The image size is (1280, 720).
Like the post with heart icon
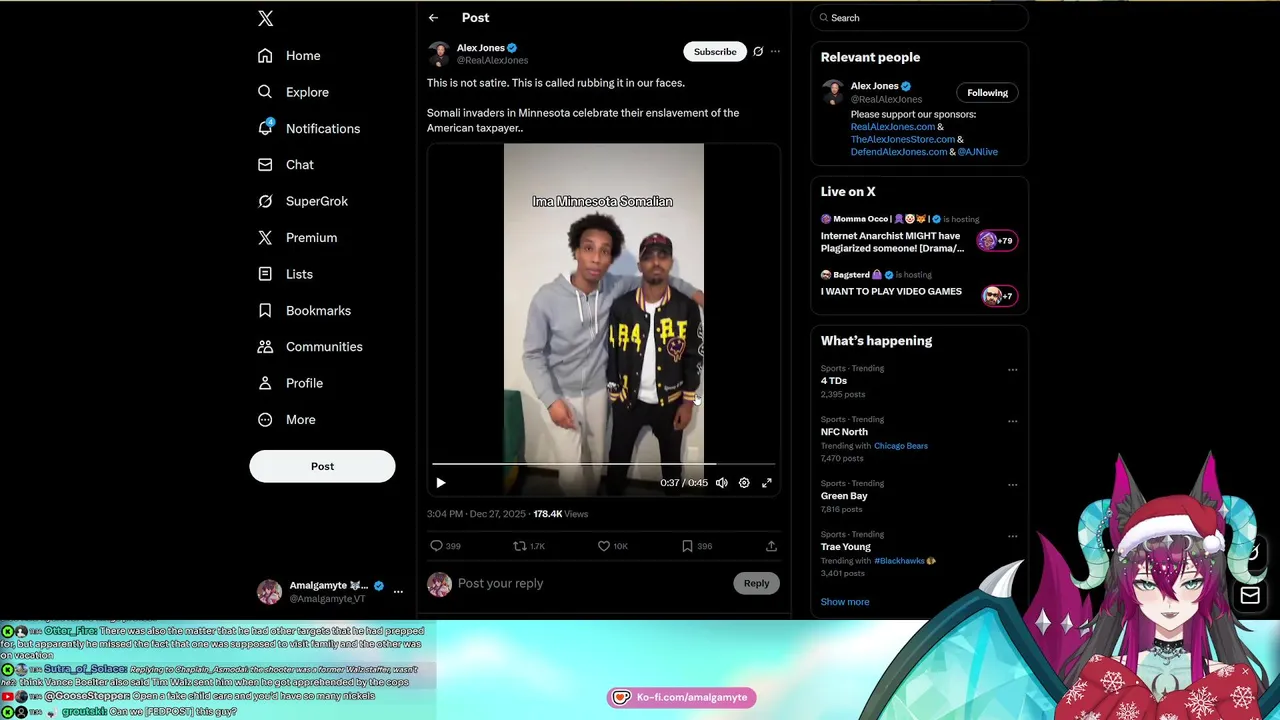tap(603, 546)
